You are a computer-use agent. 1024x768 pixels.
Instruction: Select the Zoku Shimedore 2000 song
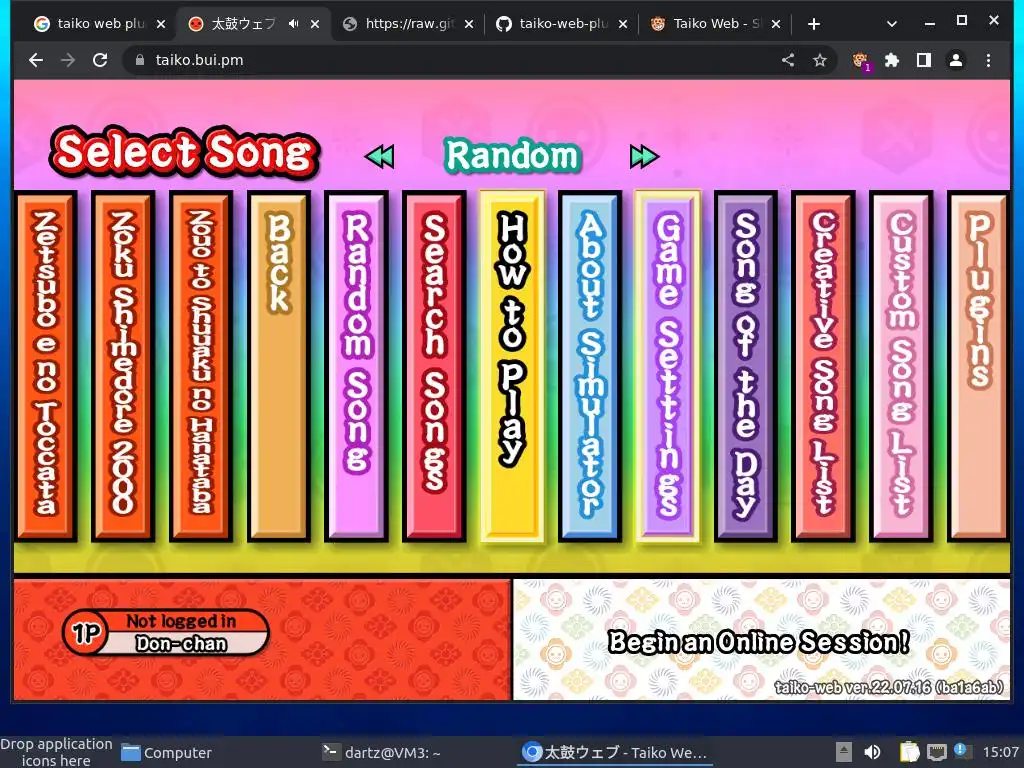(123, 366)
